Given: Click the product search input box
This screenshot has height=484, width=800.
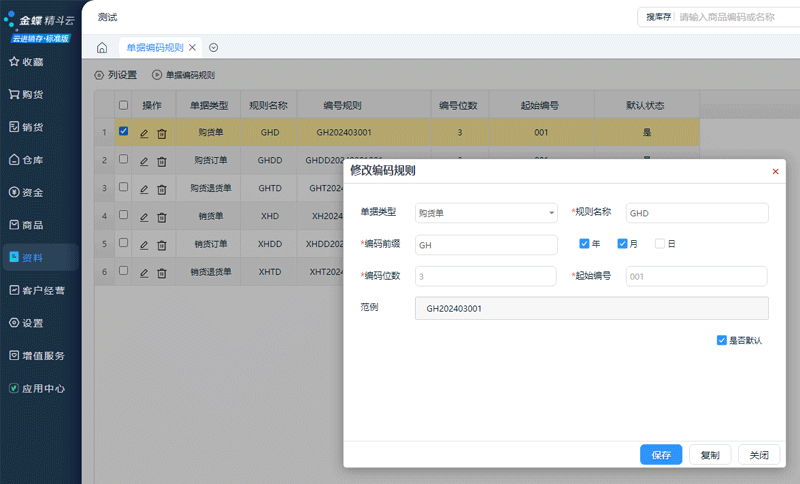Looking at the screenshot, I should click(x=738, y=17).
